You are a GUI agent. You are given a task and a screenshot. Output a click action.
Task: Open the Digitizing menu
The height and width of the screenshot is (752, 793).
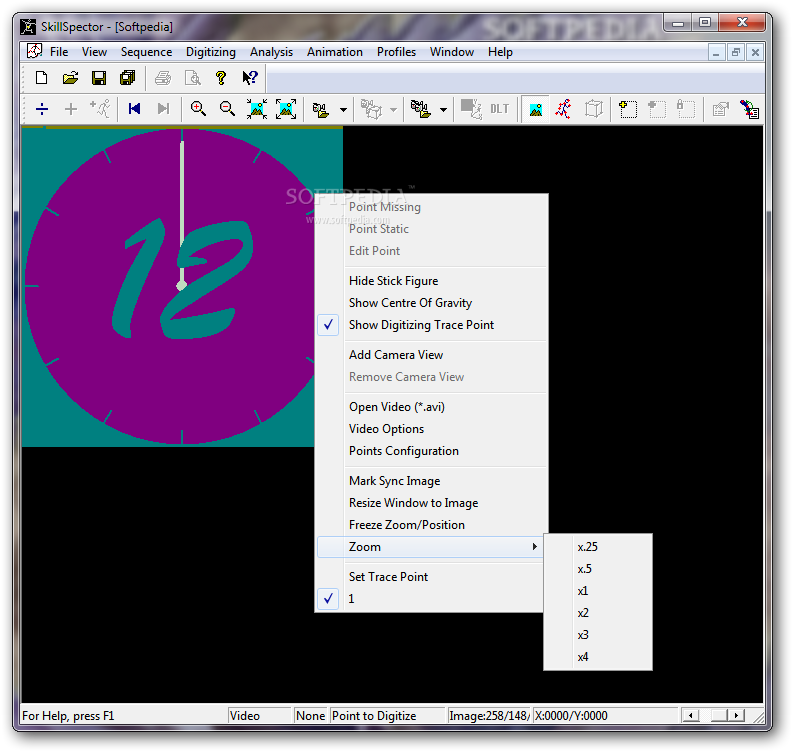pyautogui.click(x=210, y=52)
